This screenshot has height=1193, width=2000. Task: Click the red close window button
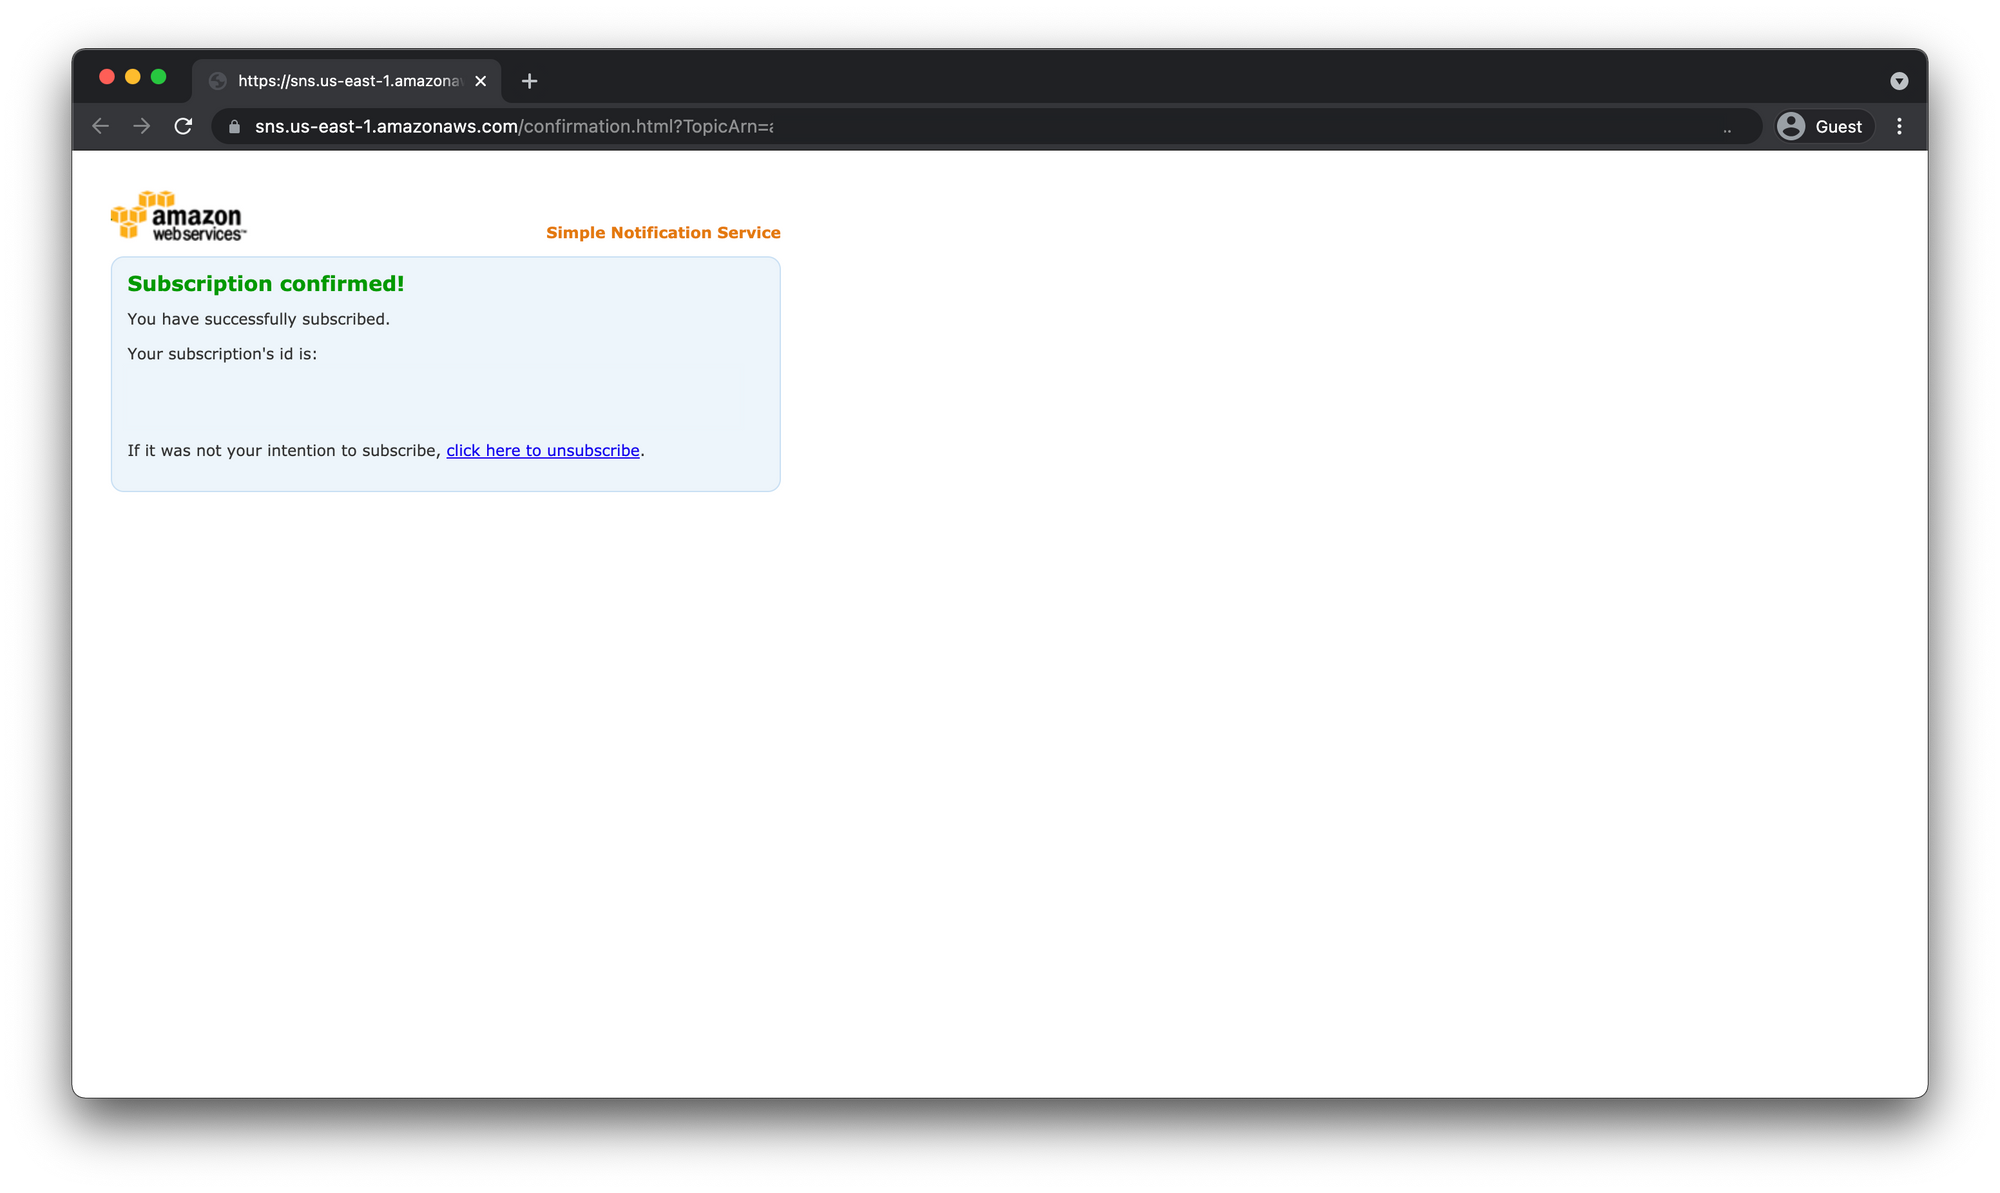(x=107, y=77)
